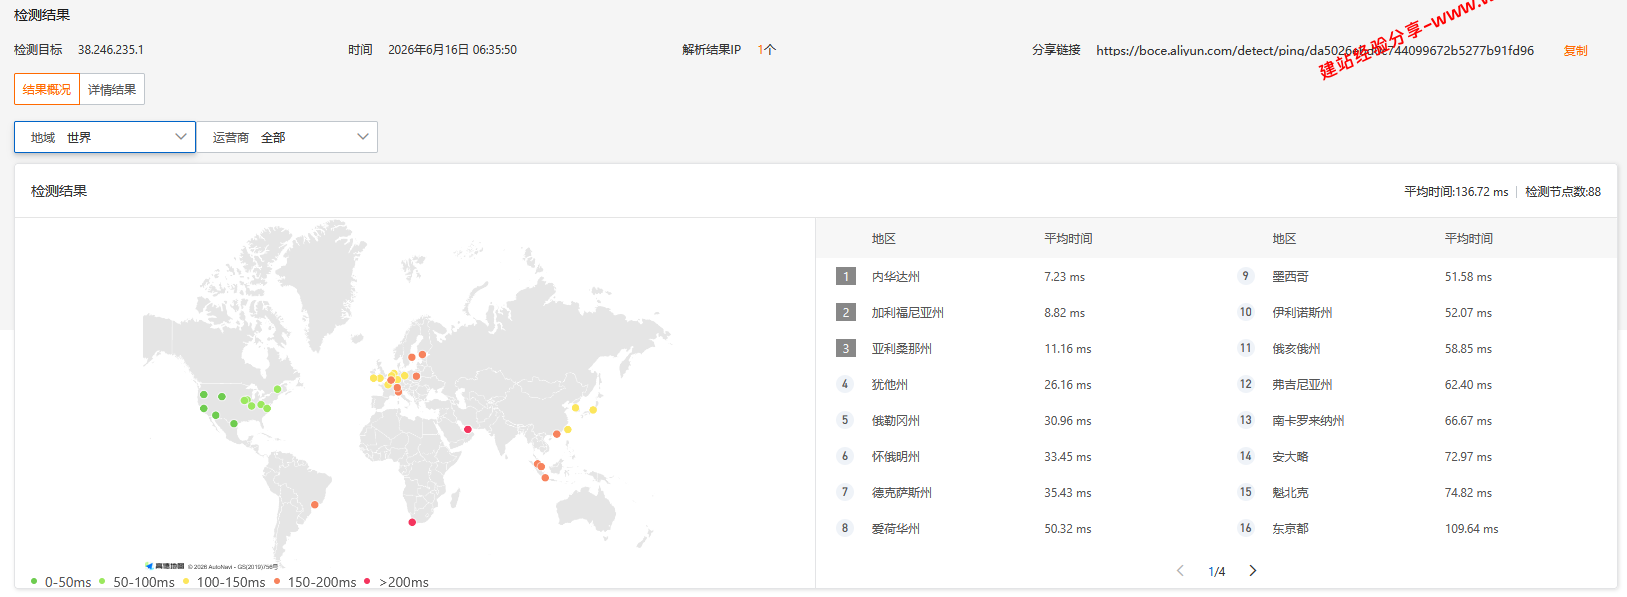This screenshot has height=597, width=1627.
Task: Switch to the 详情结果 tab
Action: (x=112, y=89)
